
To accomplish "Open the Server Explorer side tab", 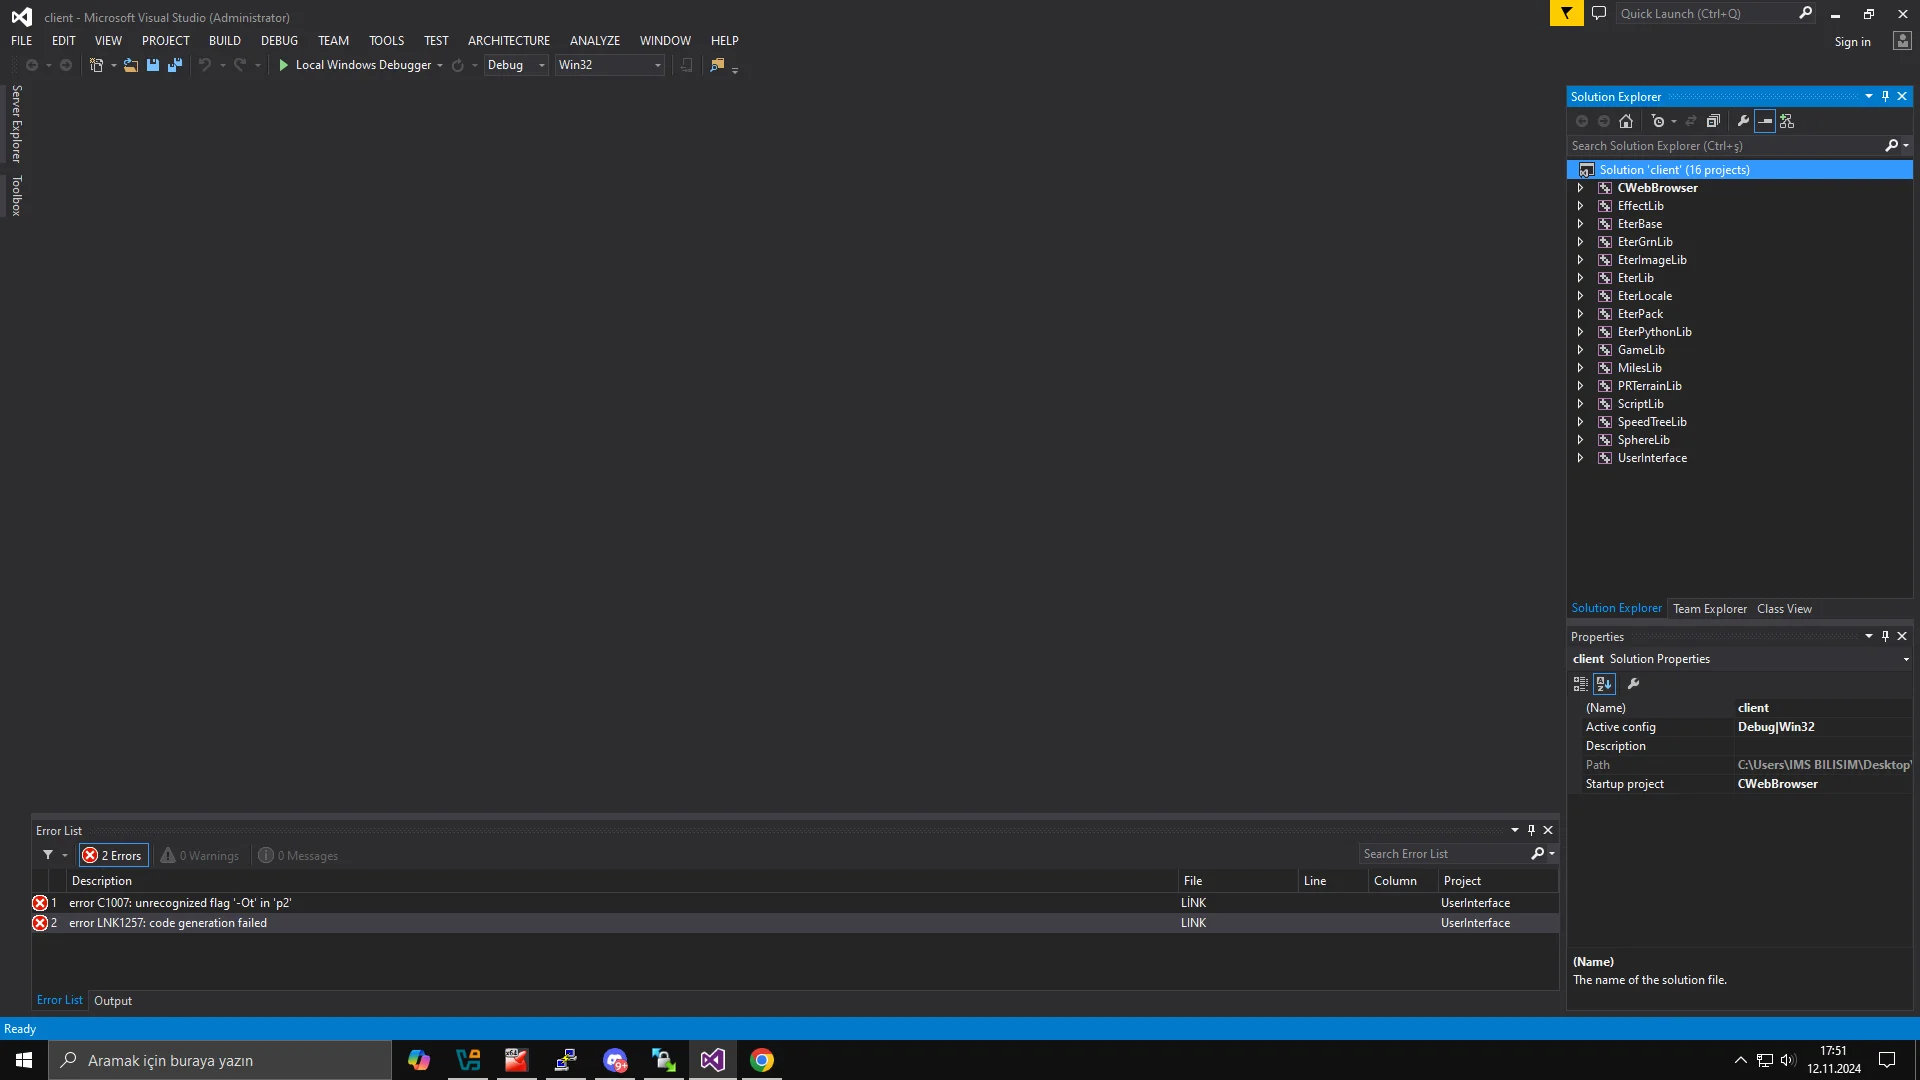I will (16, 124).
